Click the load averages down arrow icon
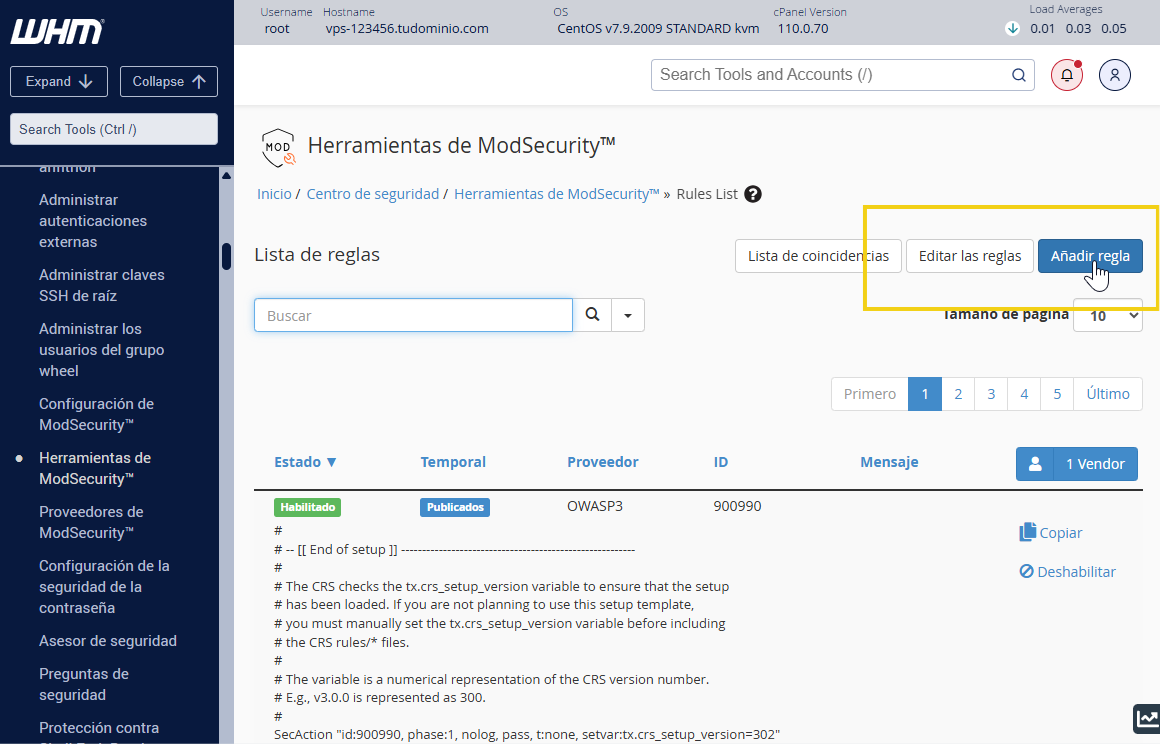The width and height of the screenshot is (1160, 744). click(1013, 29)
